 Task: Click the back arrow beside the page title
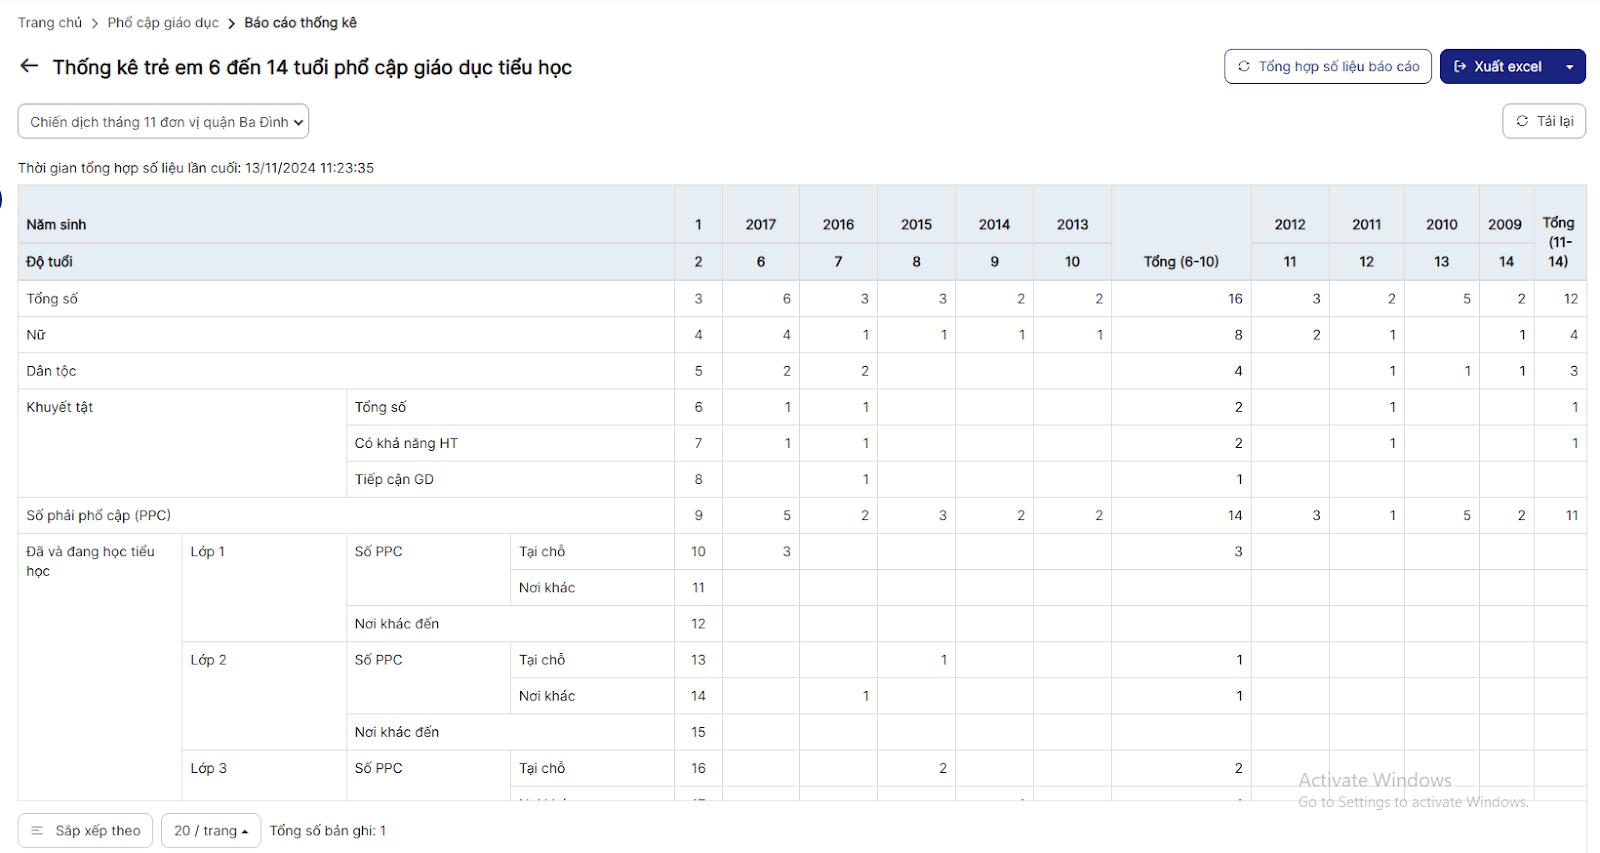tap(29, 66)
